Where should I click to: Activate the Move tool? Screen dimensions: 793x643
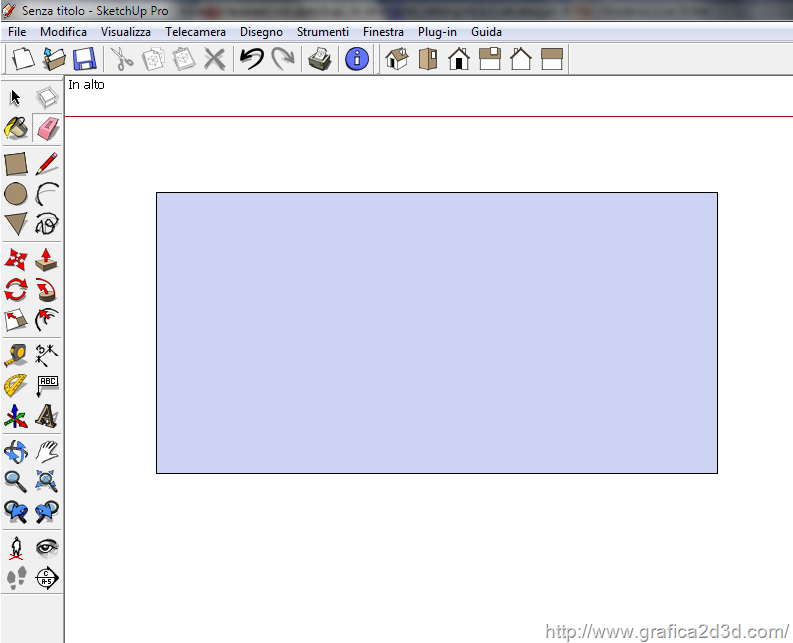pyautogui.click(x=16, y=260)
